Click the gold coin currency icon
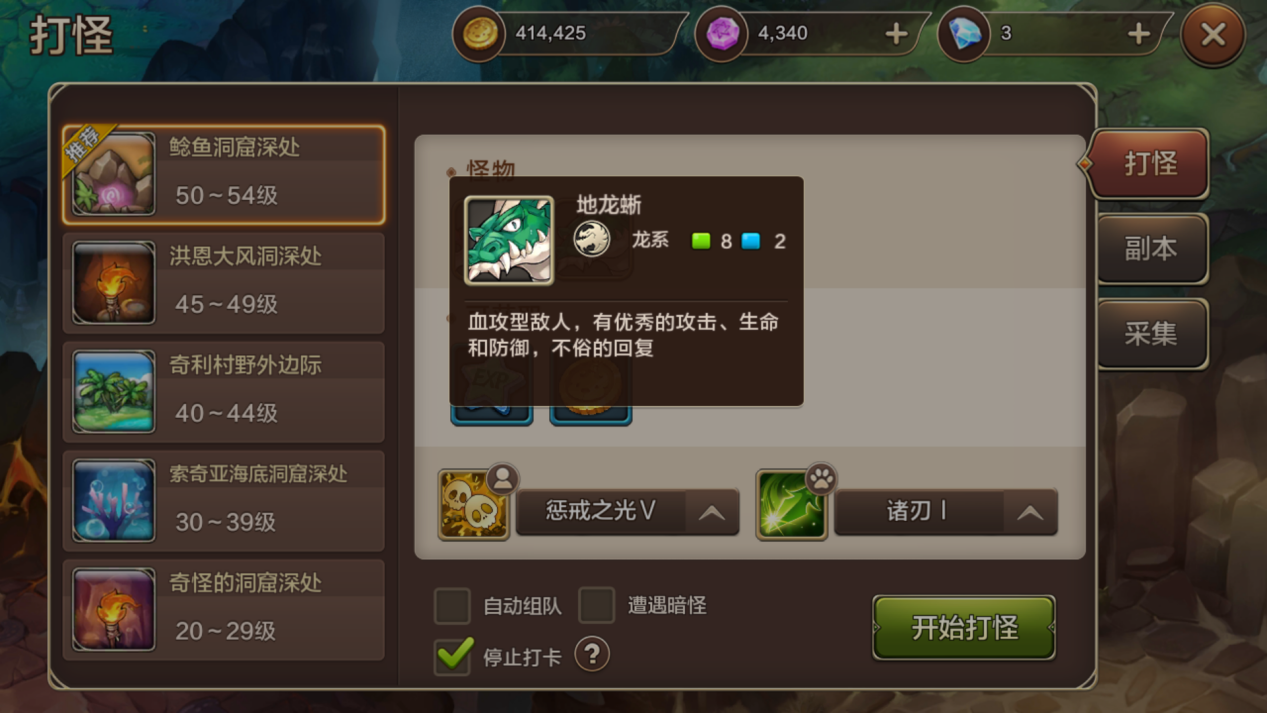Screen dimensions: 1267x713 (478, 34)
